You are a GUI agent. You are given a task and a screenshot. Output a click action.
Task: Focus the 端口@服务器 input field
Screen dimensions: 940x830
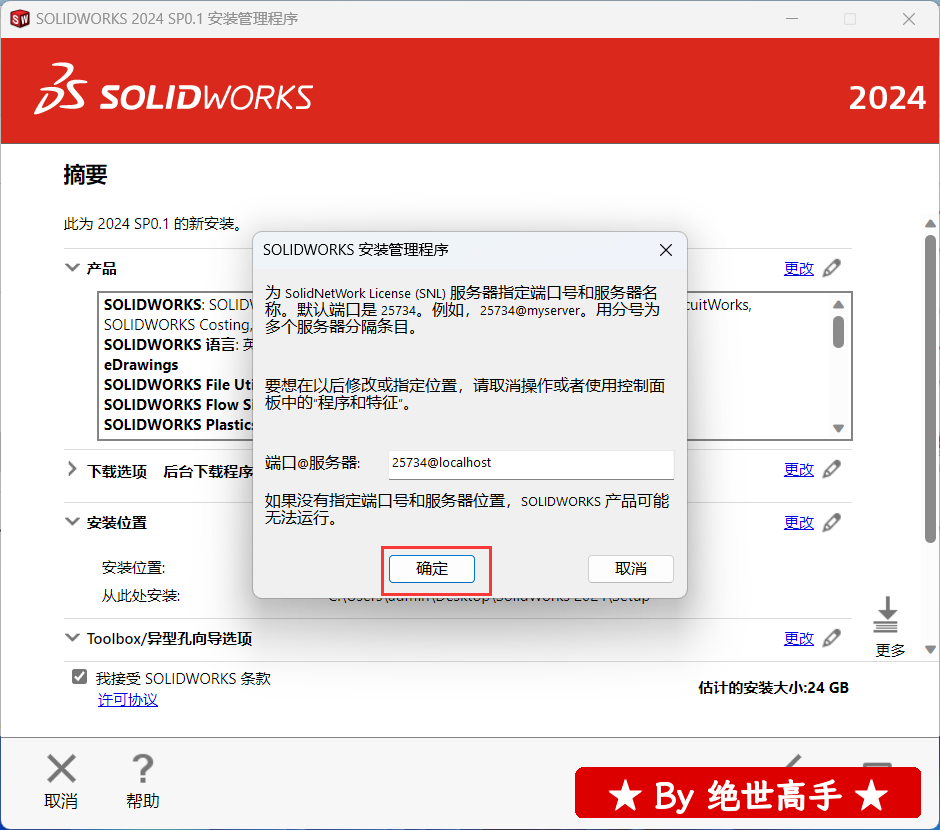tap(531, 463)
